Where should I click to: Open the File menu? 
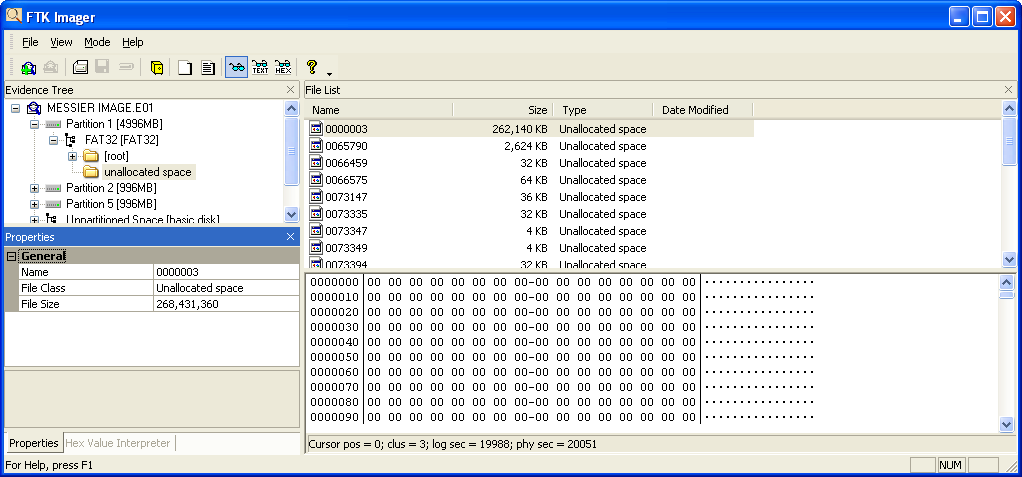(x=30, y=42)
